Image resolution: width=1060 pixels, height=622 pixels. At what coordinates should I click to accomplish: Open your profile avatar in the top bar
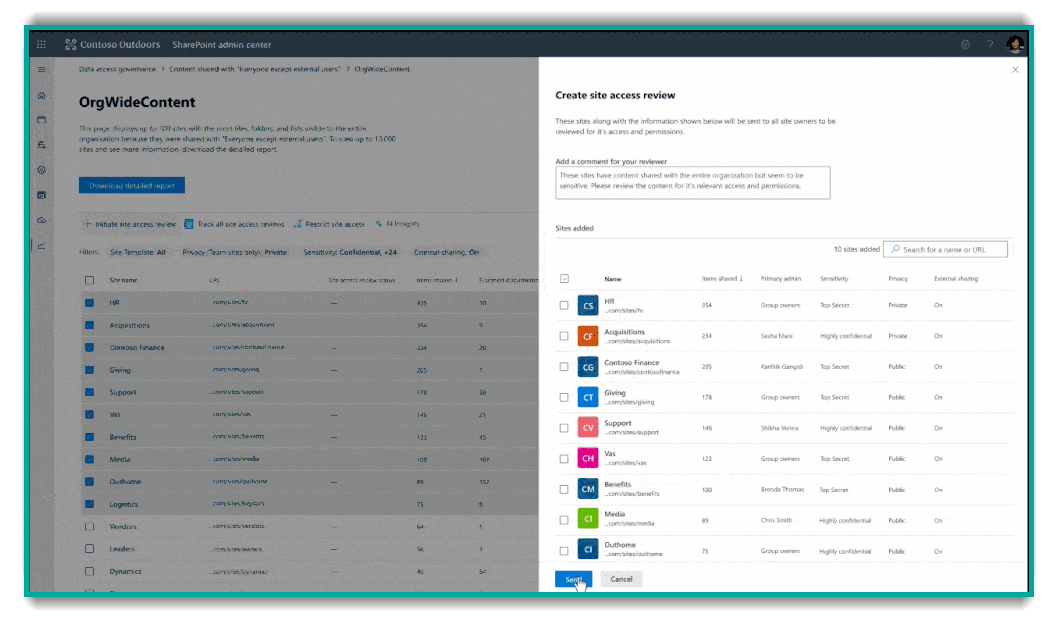(1014, 44)
